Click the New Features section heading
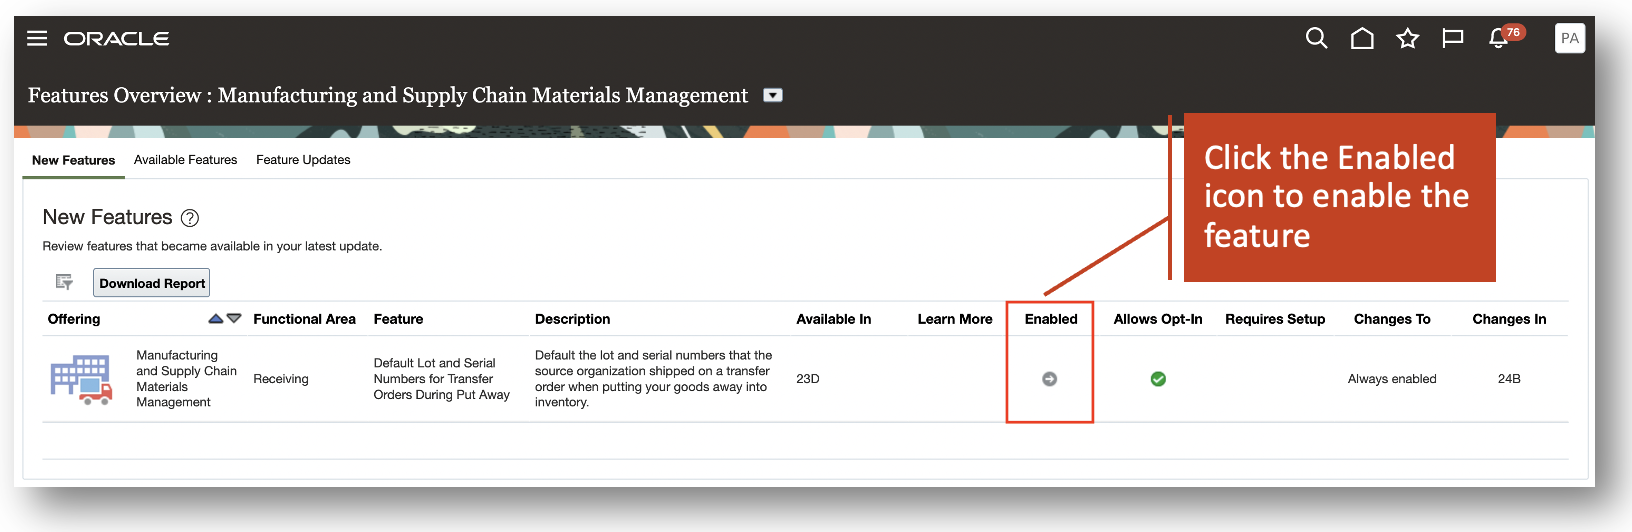1632x532 pixels. 107,218
